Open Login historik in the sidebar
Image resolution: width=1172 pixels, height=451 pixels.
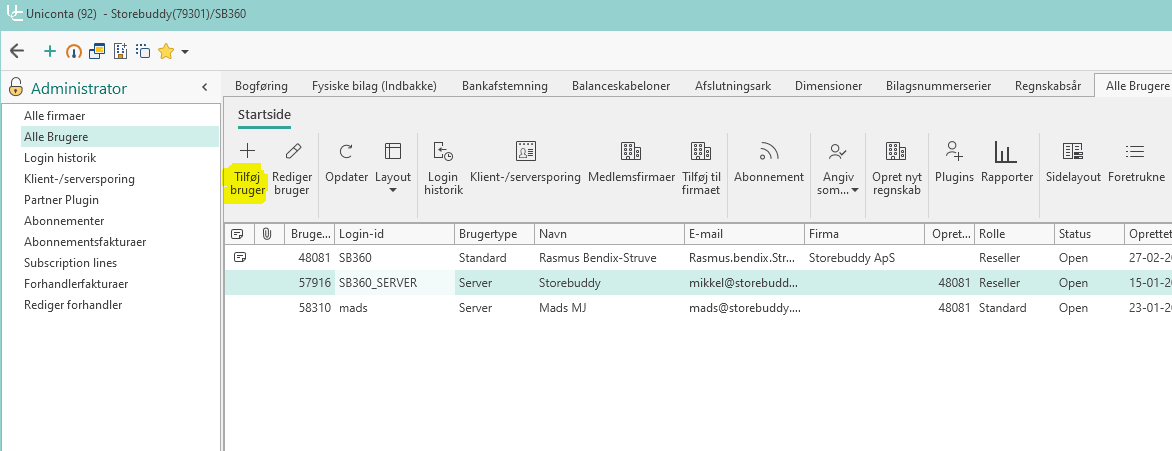(60, 158)
